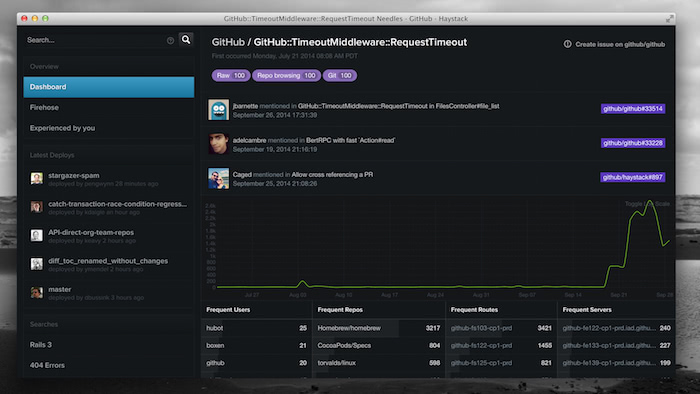The height and width of the screenshot is (394, 700).
Task: Open github/github#33228 issue badge
Action: [x=633, y=143]
